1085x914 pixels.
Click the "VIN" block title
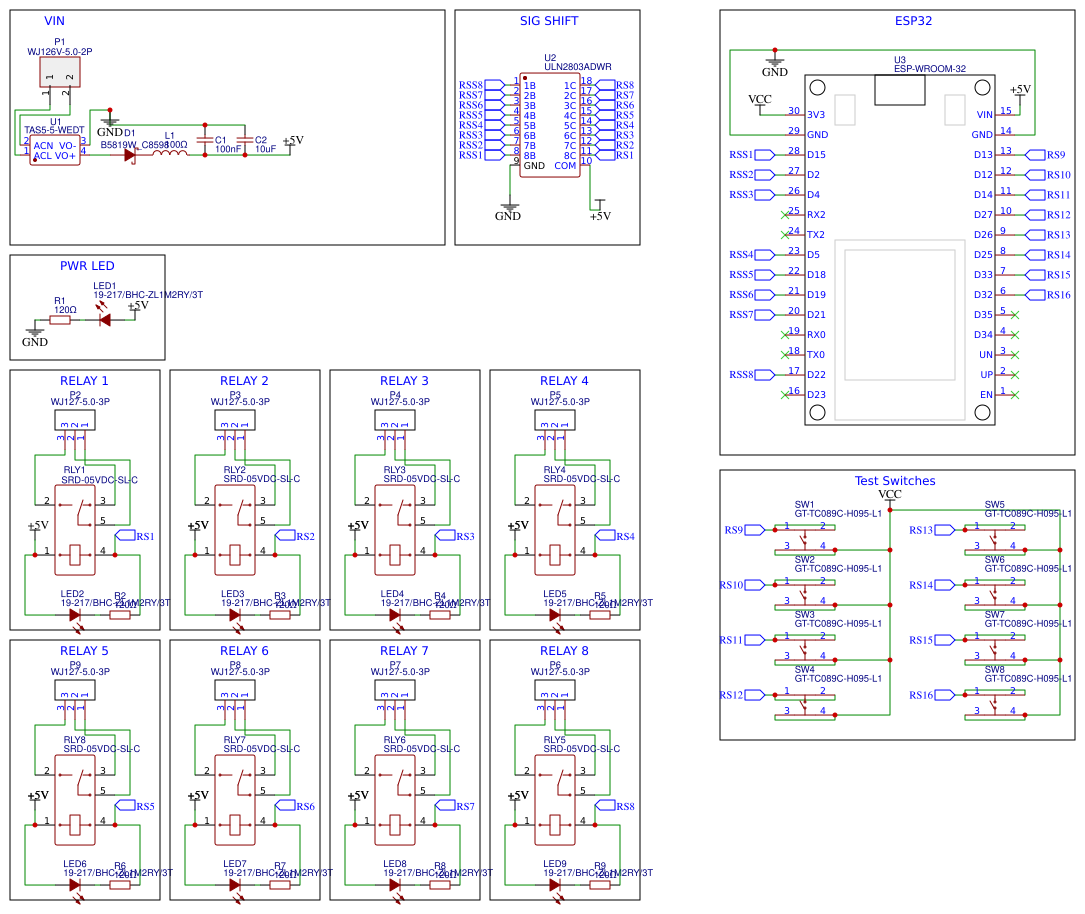point(54,21)
